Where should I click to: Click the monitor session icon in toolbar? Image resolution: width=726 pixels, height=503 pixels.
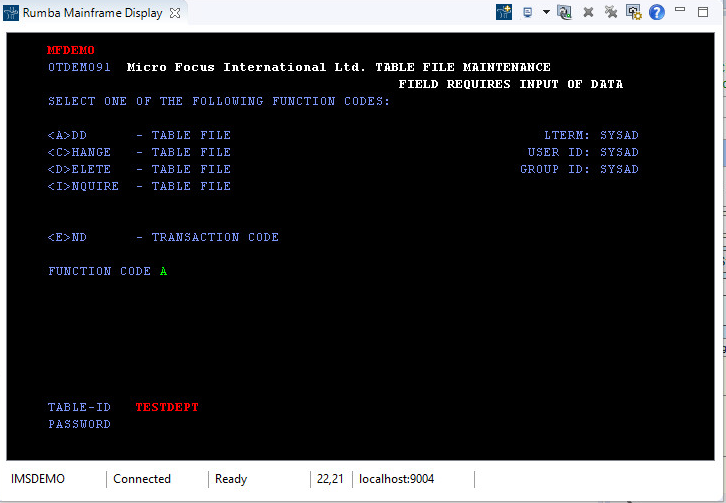tap(528, 12)
